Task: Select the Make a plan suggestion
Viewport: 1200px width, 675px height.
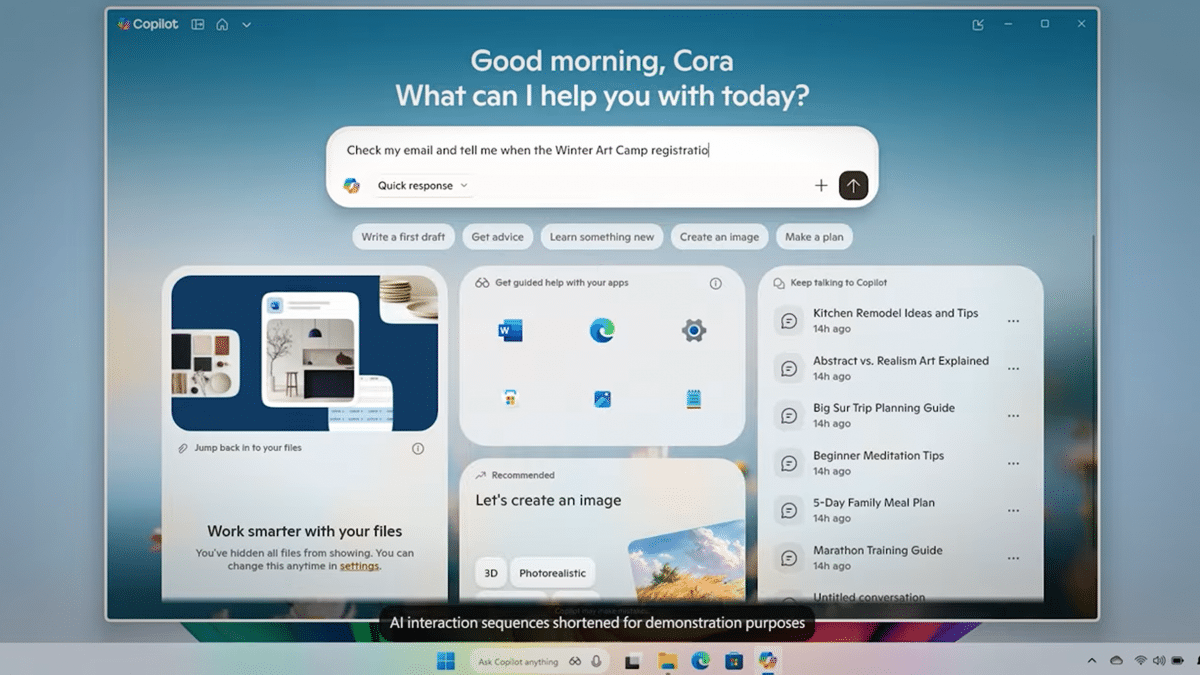Action: pos(813,236)
